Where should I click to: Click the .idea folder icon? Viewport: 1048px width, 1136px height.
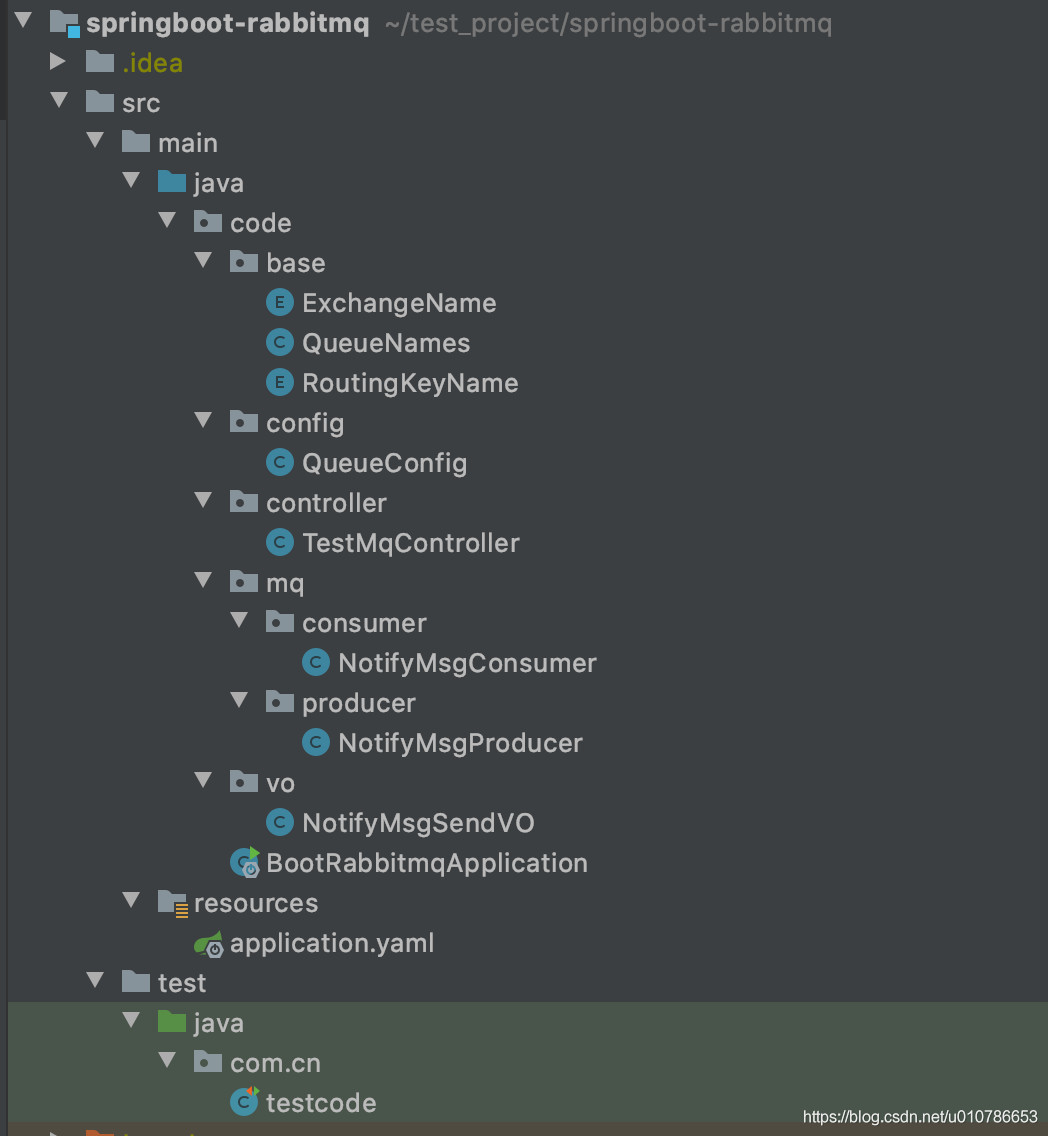point(99,62)
